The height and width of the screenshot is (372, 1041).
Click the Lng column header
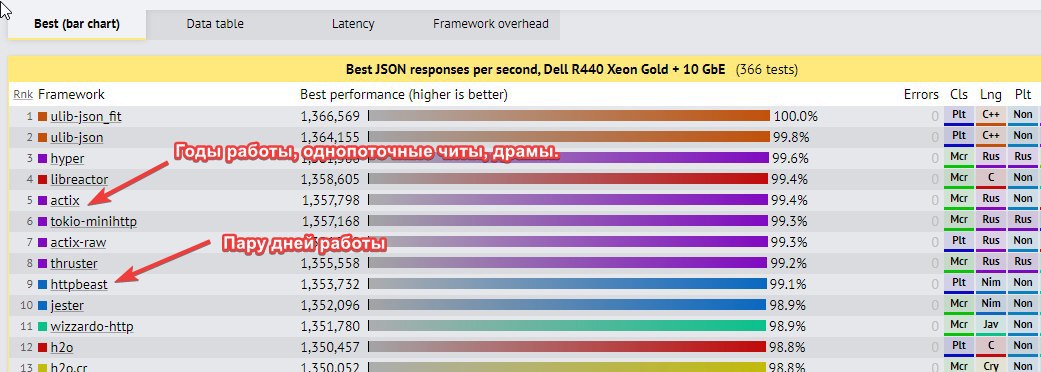(991, 95)
